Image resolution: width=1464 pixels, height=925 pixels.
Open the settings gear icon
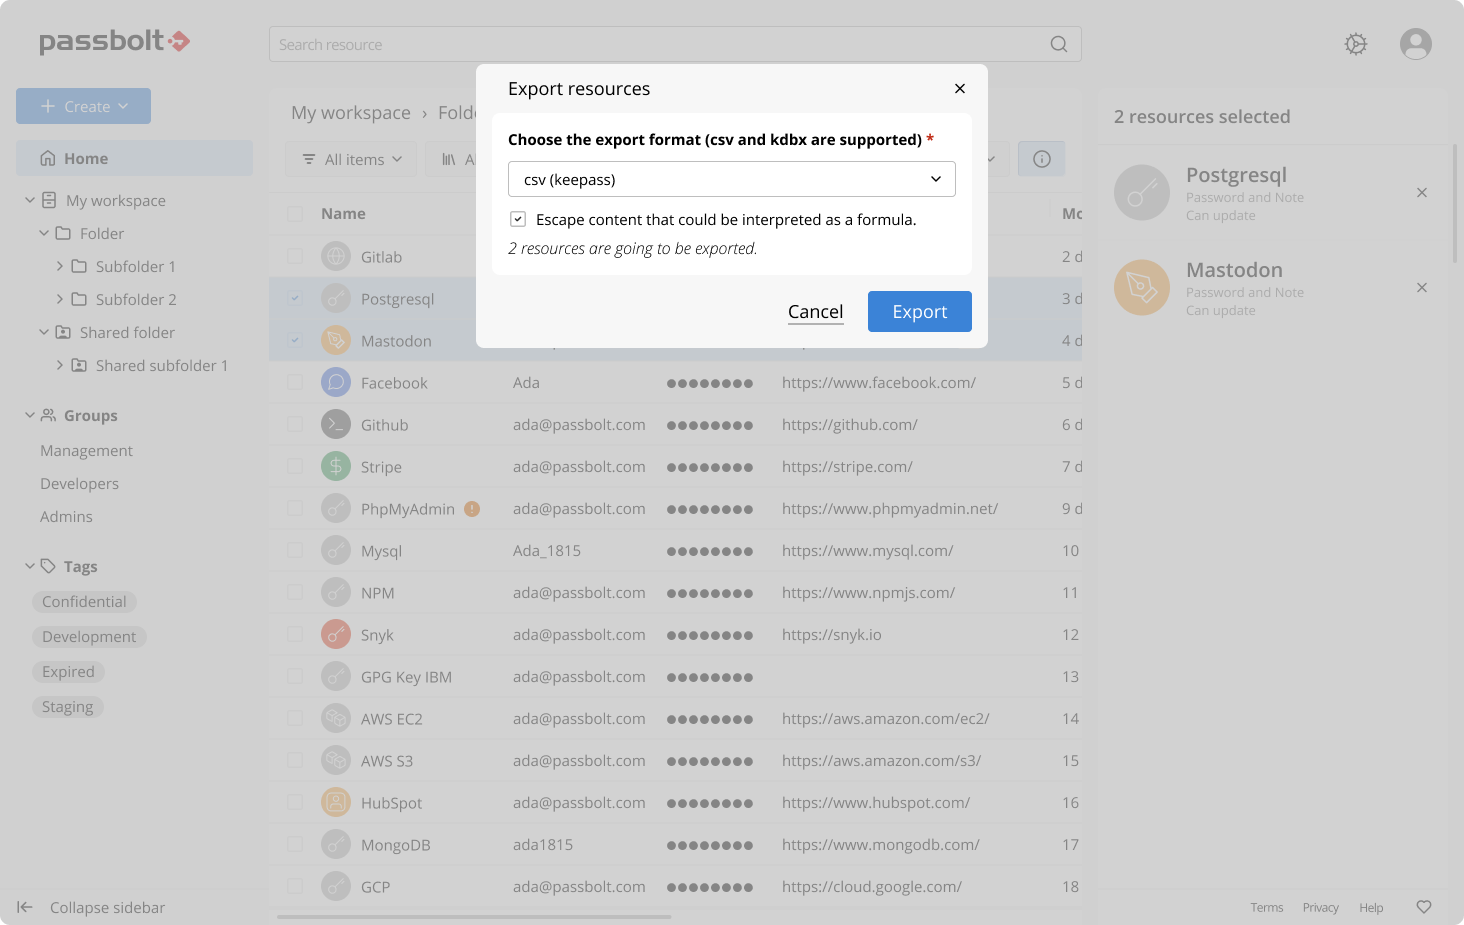pos(1356,44)
